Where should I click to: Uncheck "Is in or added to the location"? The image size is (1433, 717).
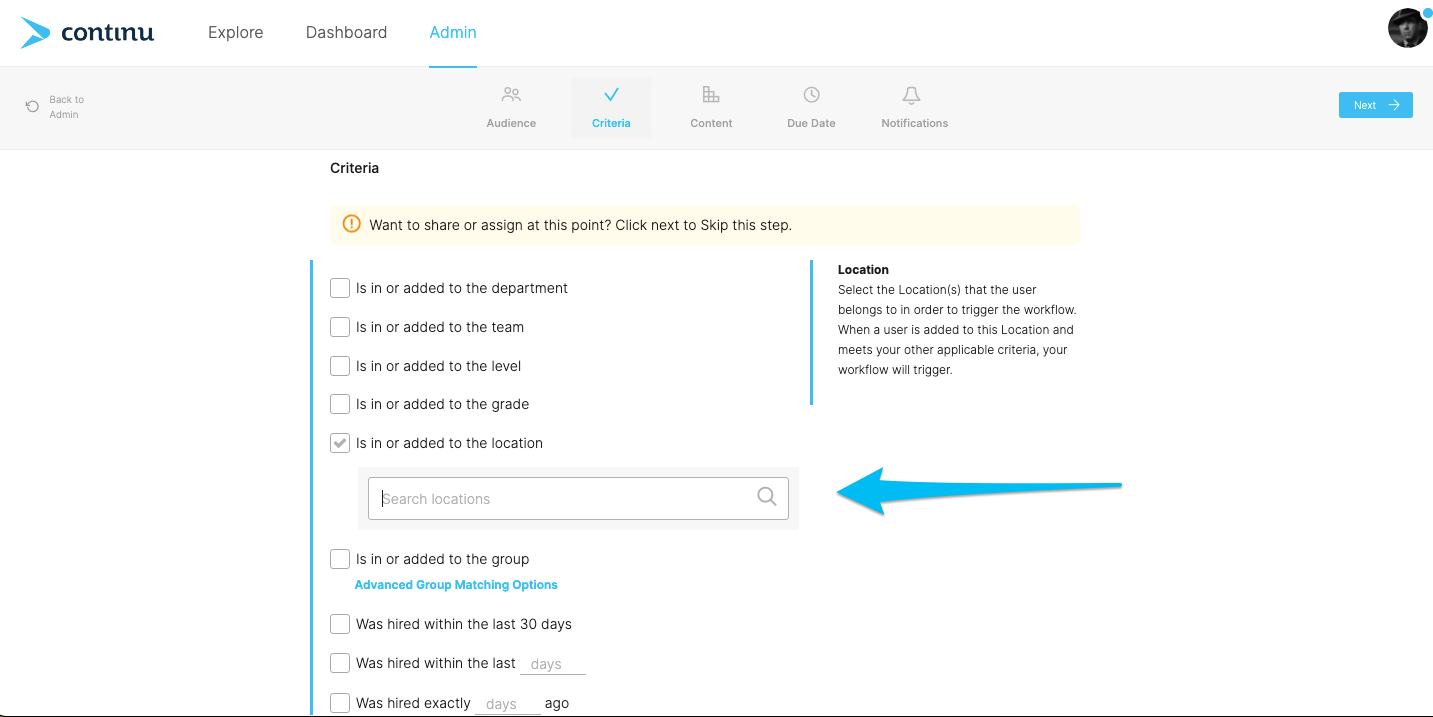point(340,443)
